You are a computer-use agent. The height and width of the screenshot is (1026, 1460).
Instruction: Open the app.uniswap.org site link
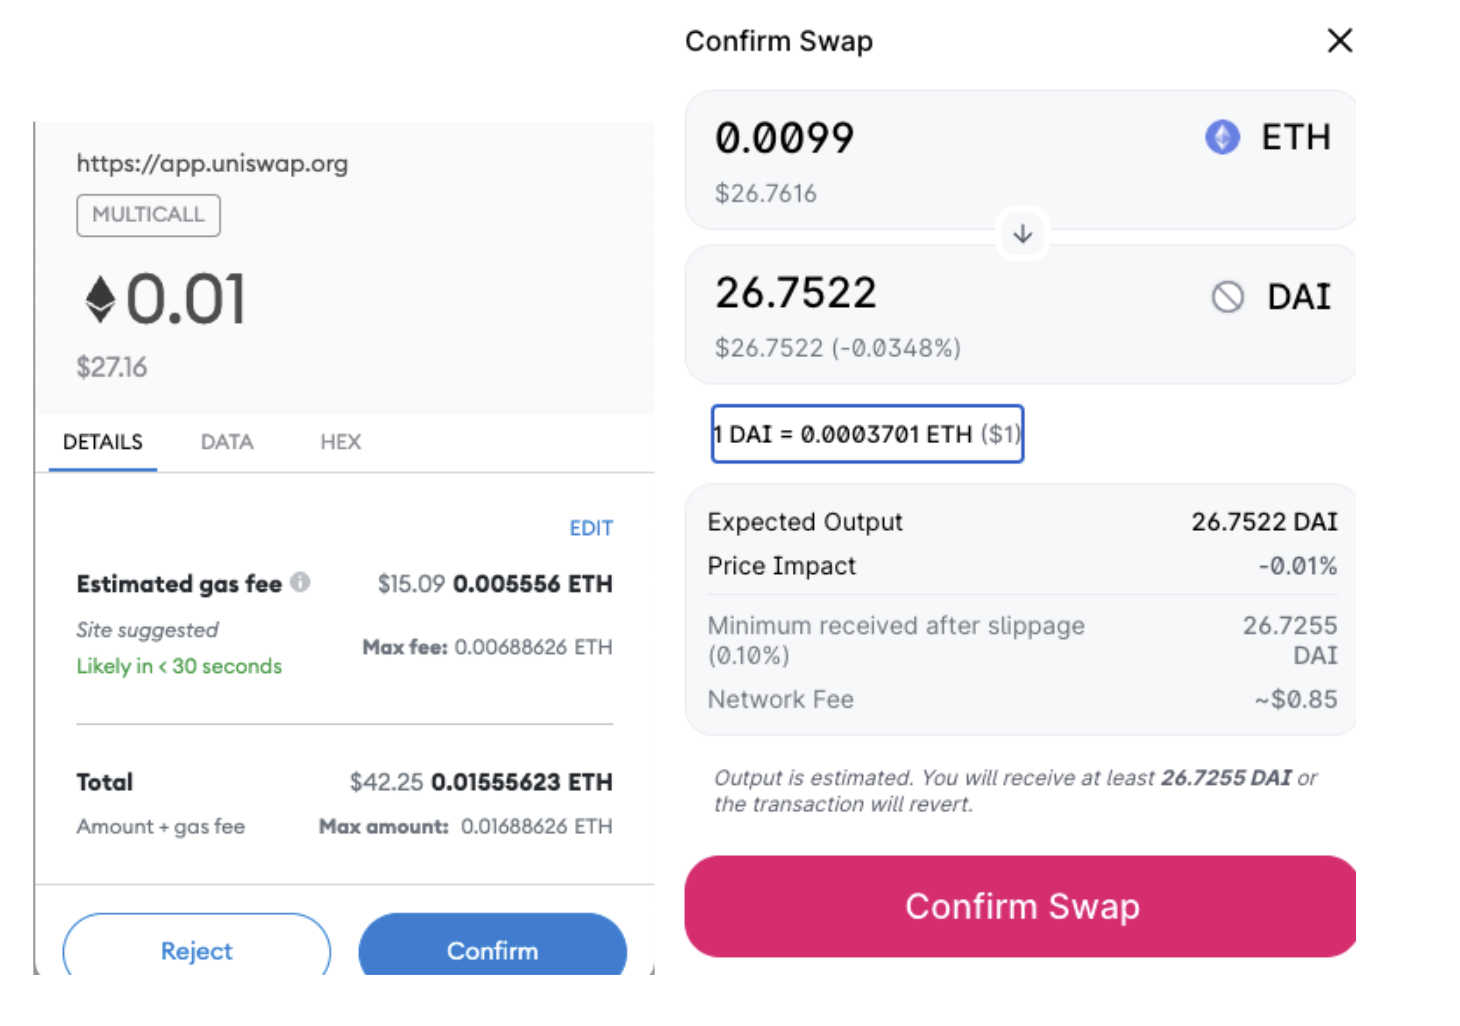212,163
